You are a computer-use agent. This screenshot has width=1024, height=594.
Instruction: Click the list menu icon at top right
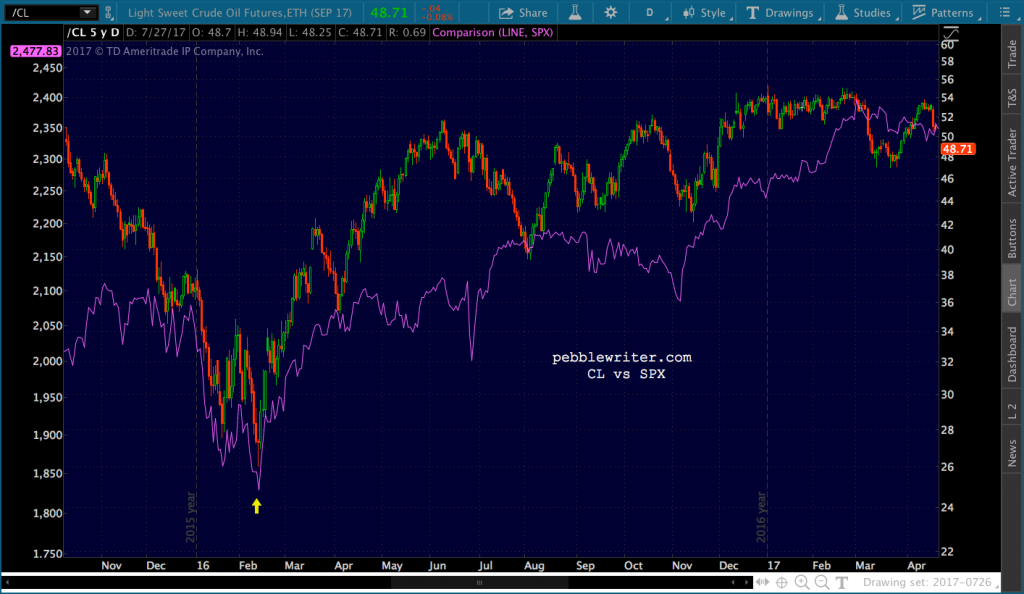click(x=1005, y=12)
